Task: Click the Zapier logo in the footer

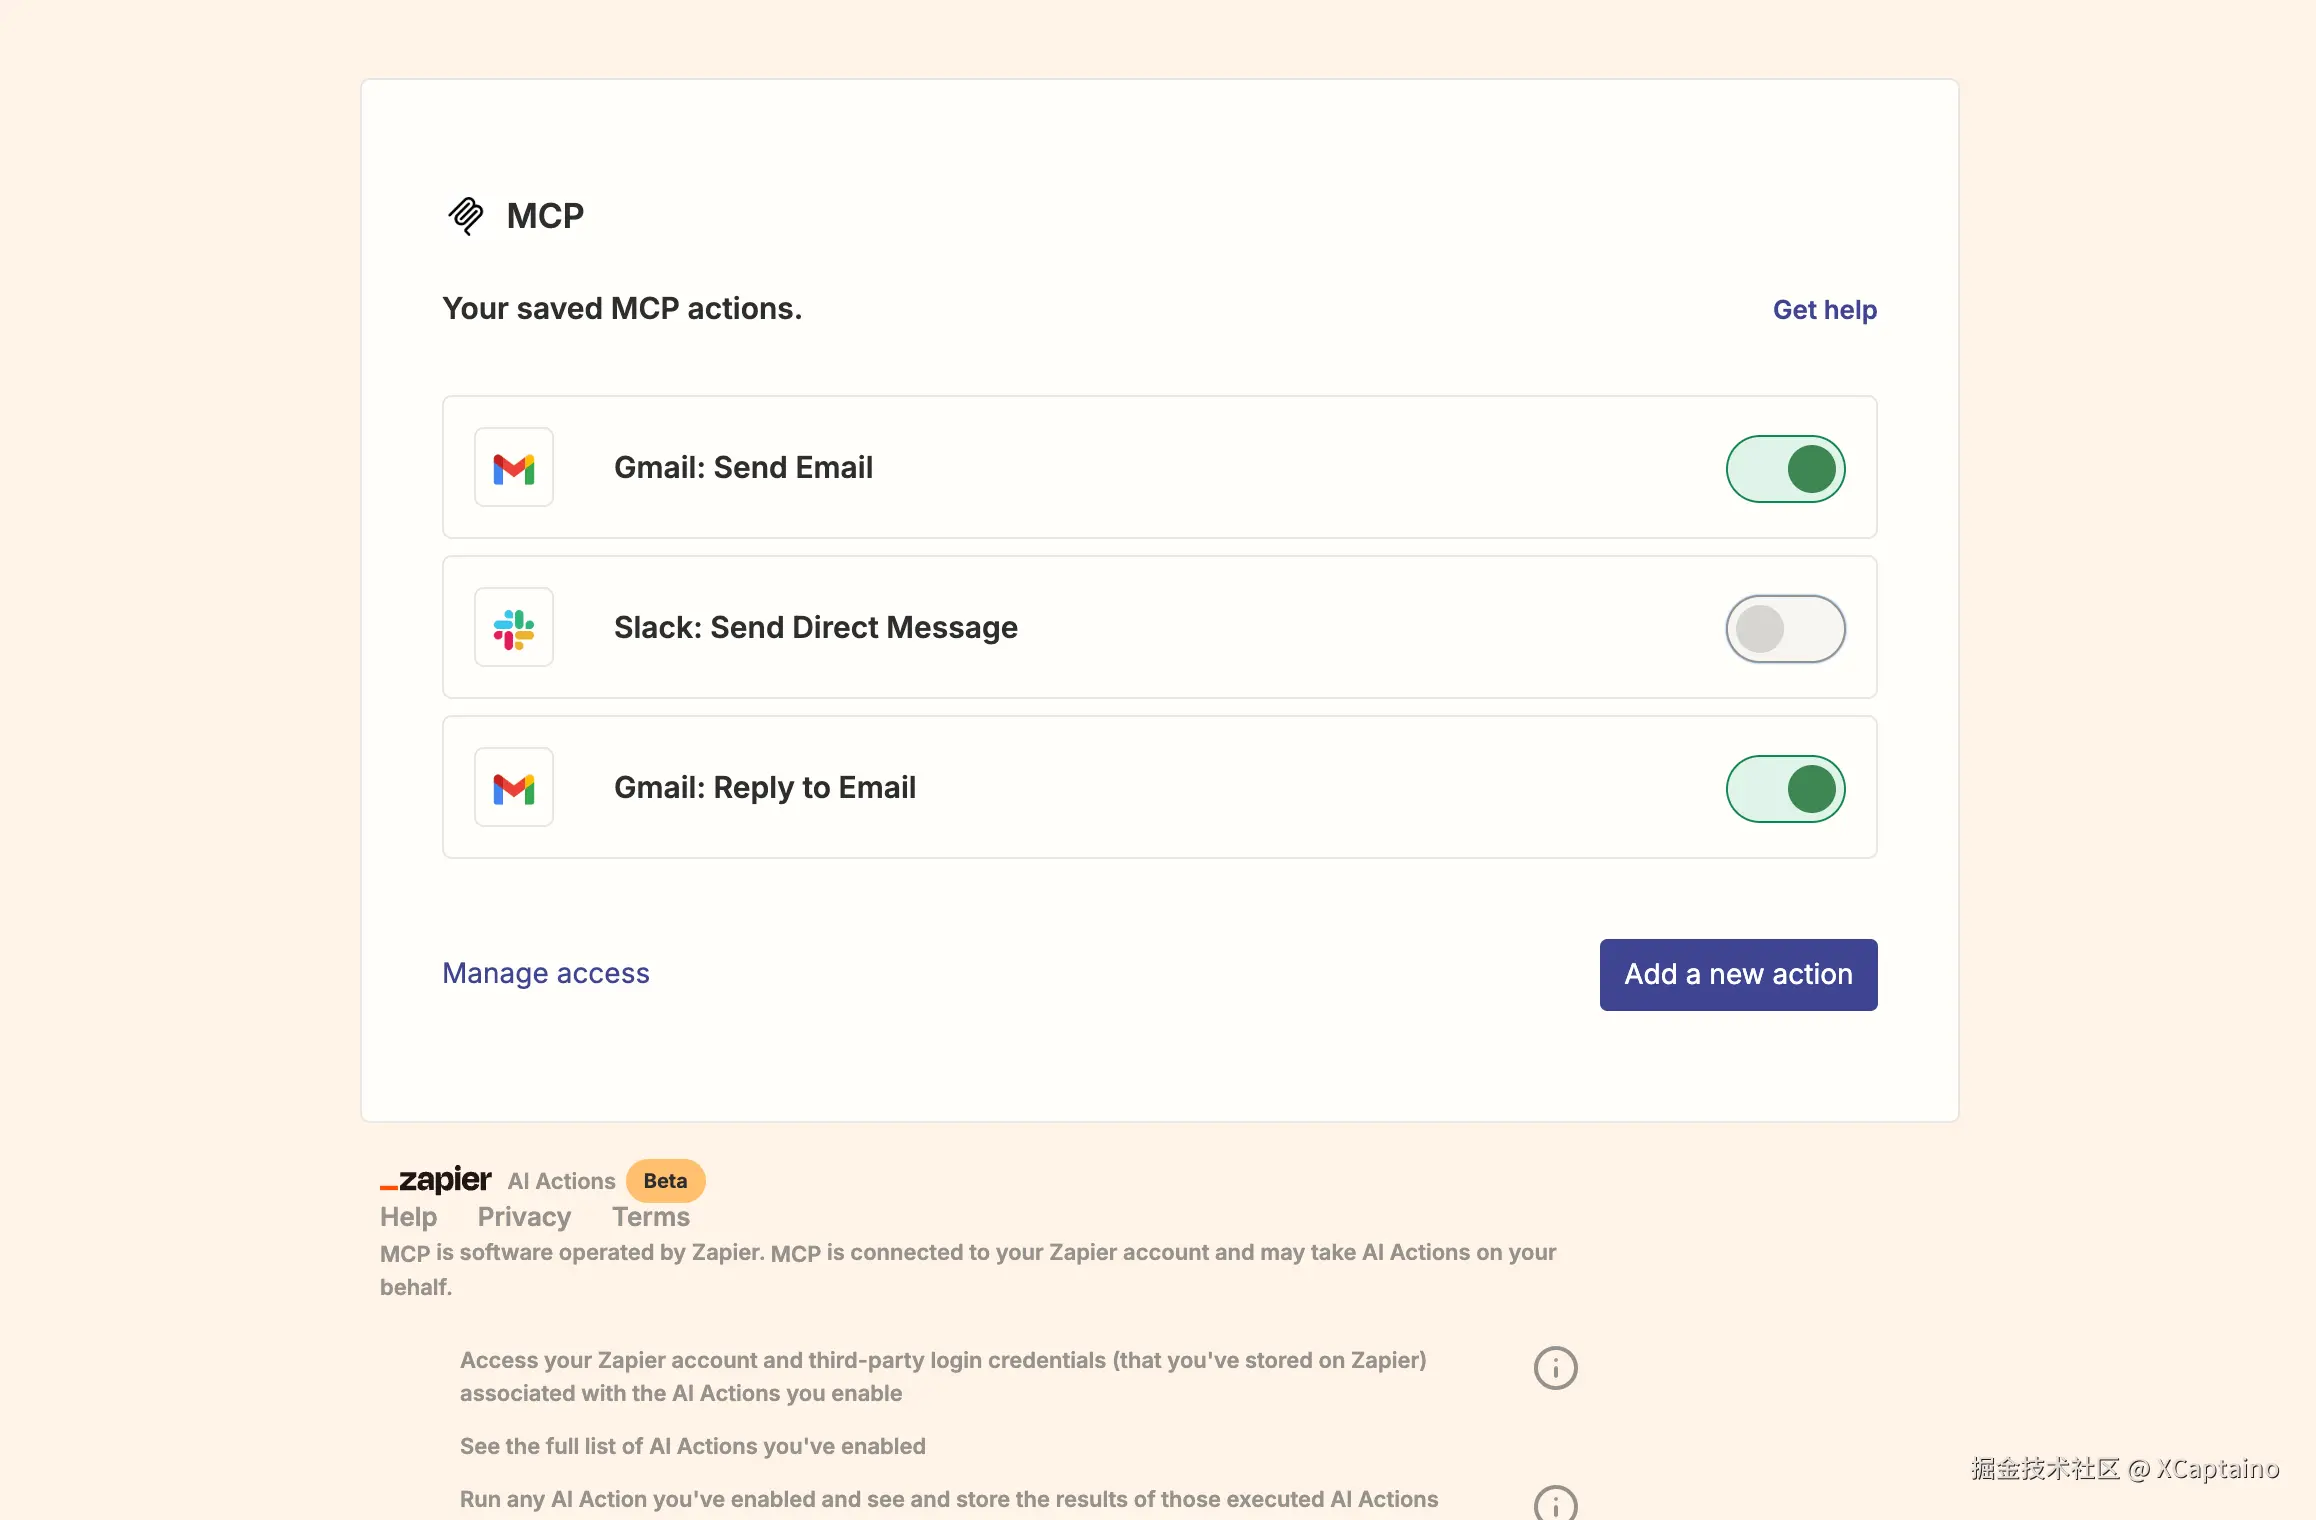Action: point(436,1180)
